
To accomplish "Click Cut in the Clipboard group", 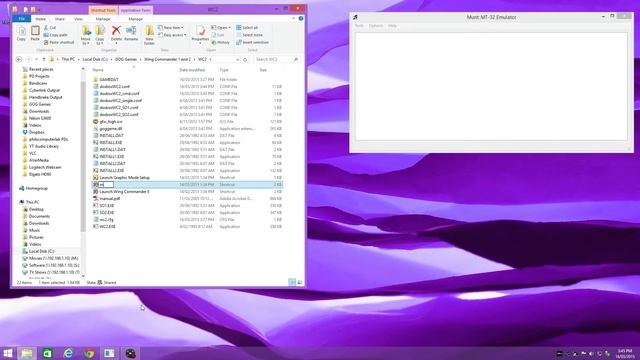I will click(x=50, y=27).
